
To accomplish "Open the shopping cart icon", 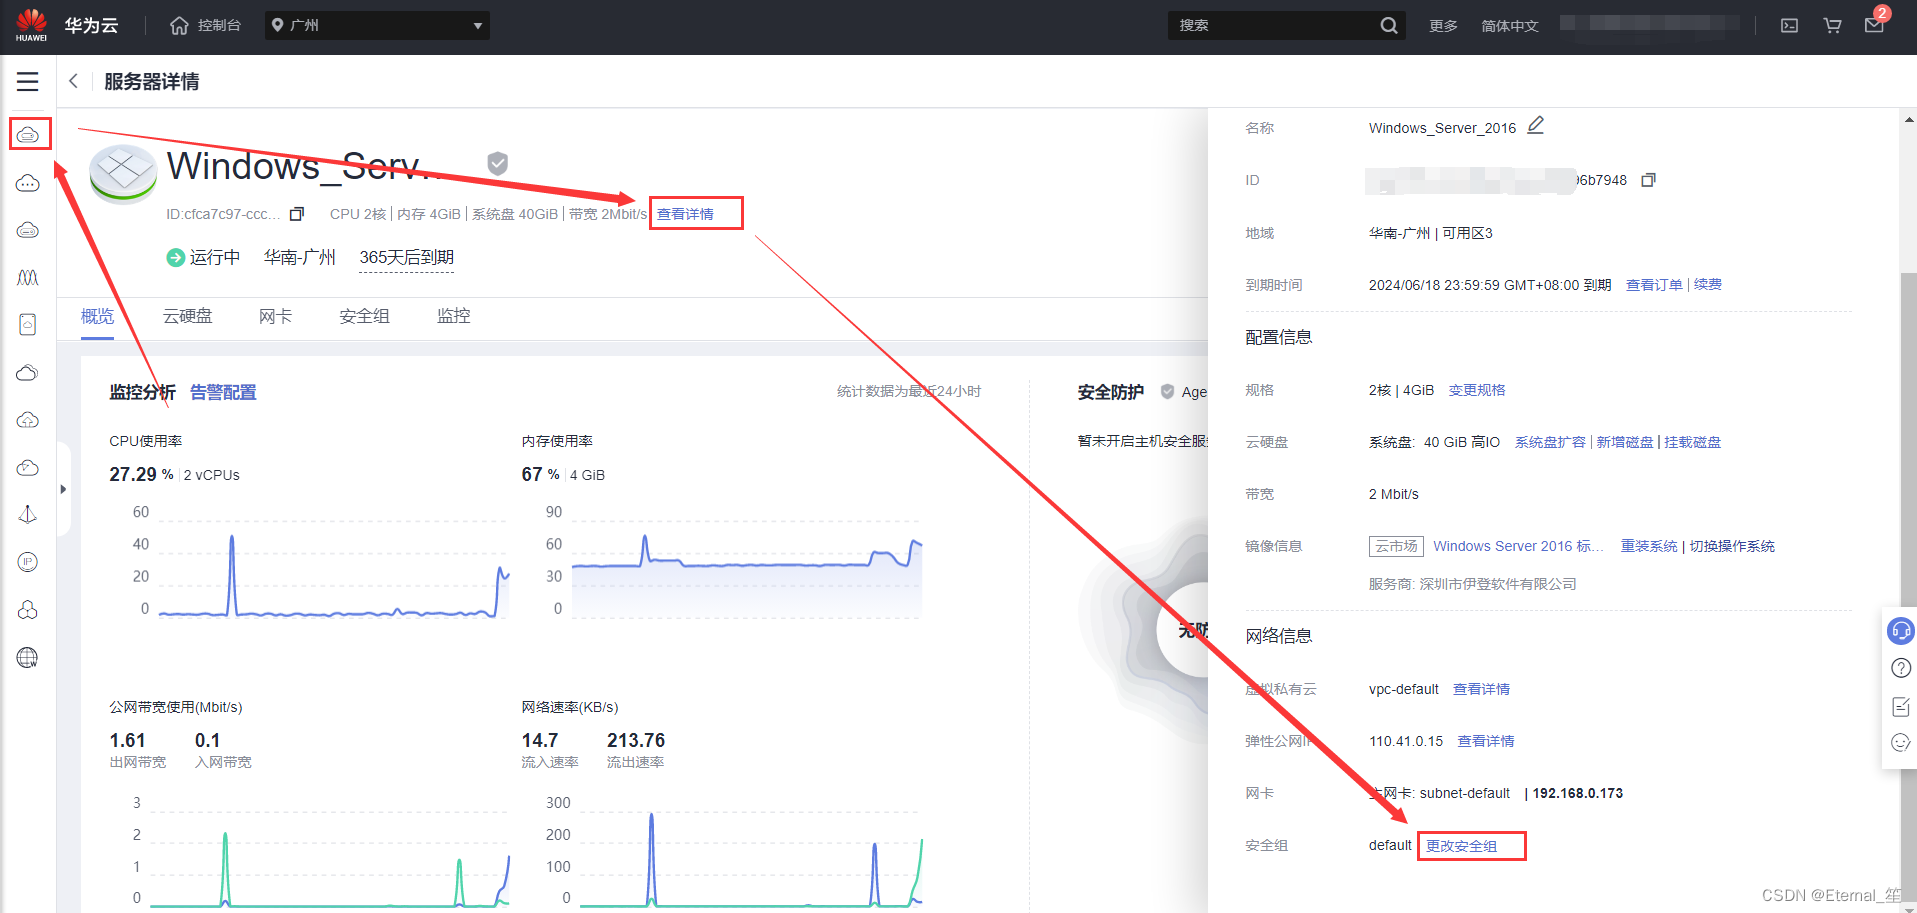I will 1833,26.
